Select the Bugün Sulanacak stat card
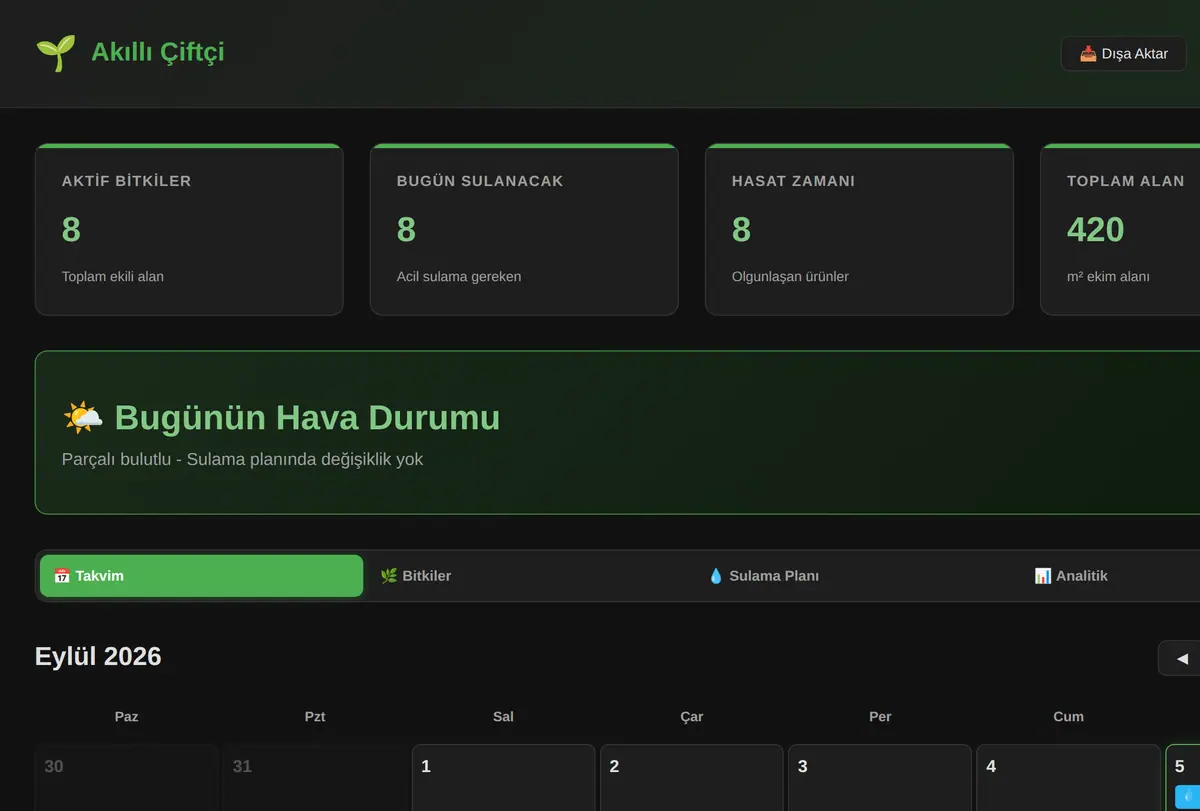The height and width of the screenshot is (811, 1200). [x=524, y=229]
